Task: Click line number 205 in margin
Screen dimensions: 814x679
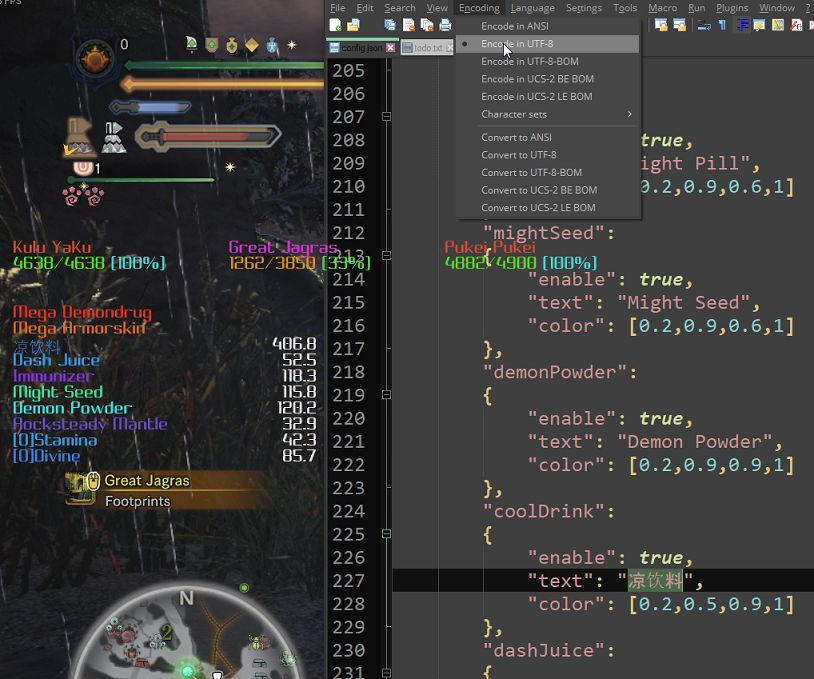Action: click(x=348, y=71)
